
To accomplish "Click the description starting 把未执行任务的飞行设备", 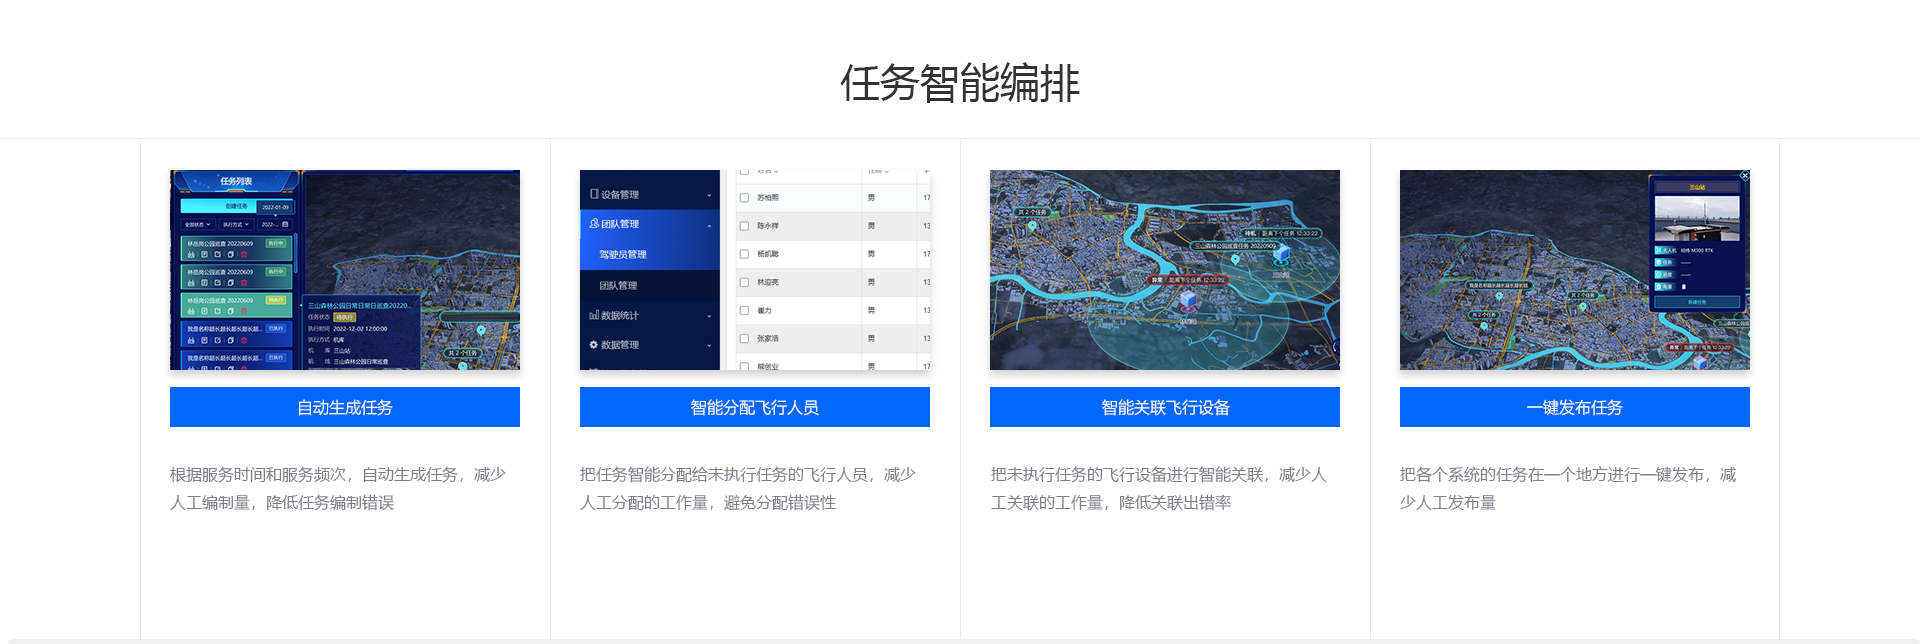I will click(x=1158, y=488).
